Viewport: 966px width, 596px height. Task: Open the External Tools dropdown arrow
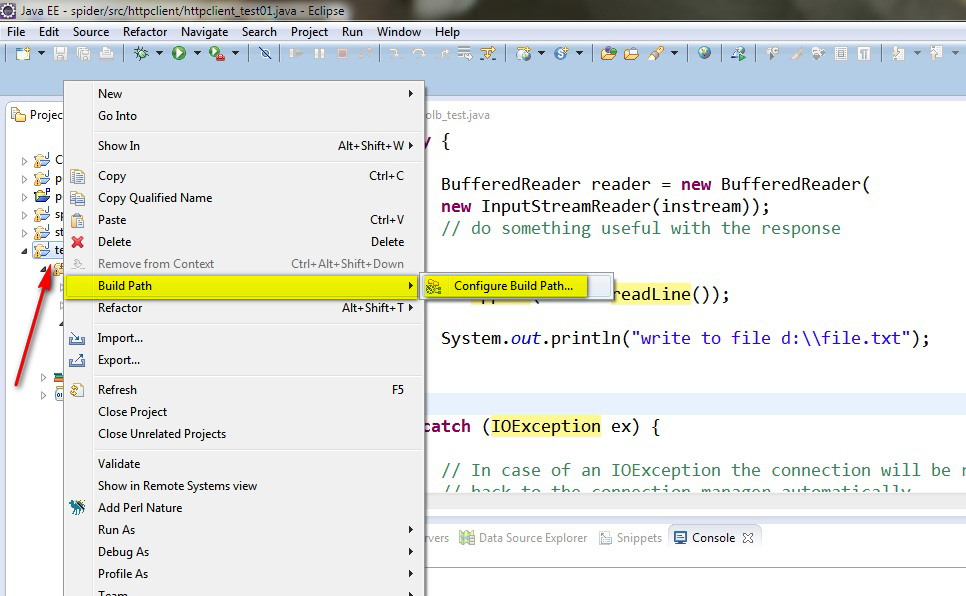[x=235, y=54]
